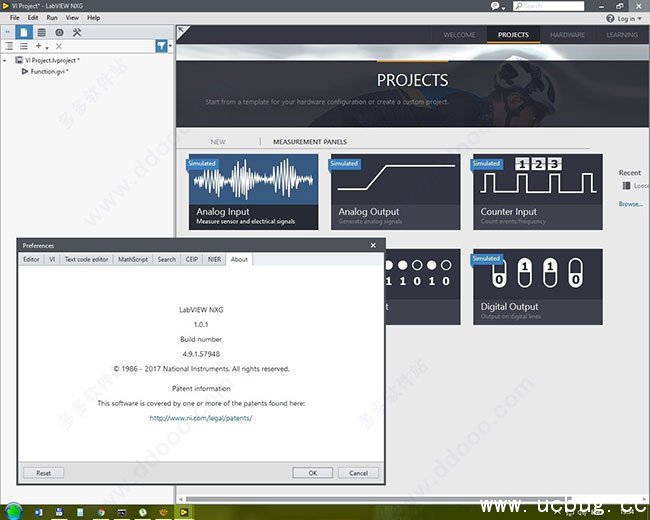Screen dimensions: 650x520
Task: Open dropdown arrow beside the filter icon
Action: (x=170, y=46)
